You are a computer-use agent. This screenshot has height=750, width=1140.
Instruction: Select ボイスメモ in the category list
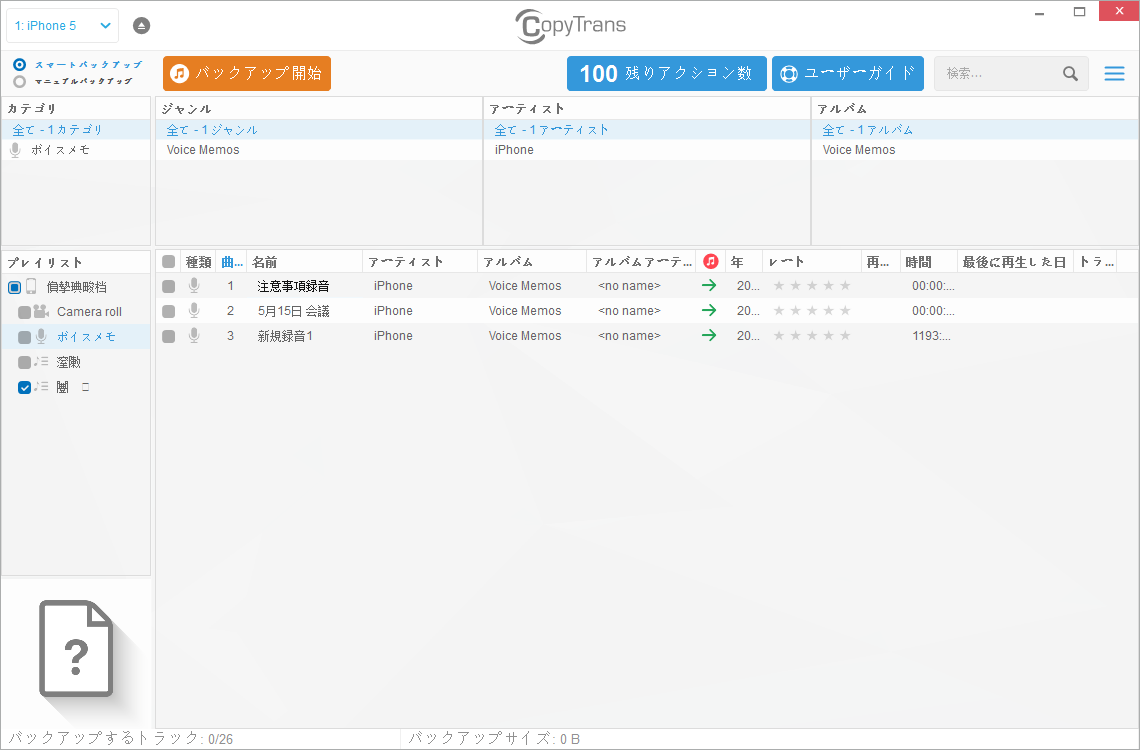click(x=76, y=150)
